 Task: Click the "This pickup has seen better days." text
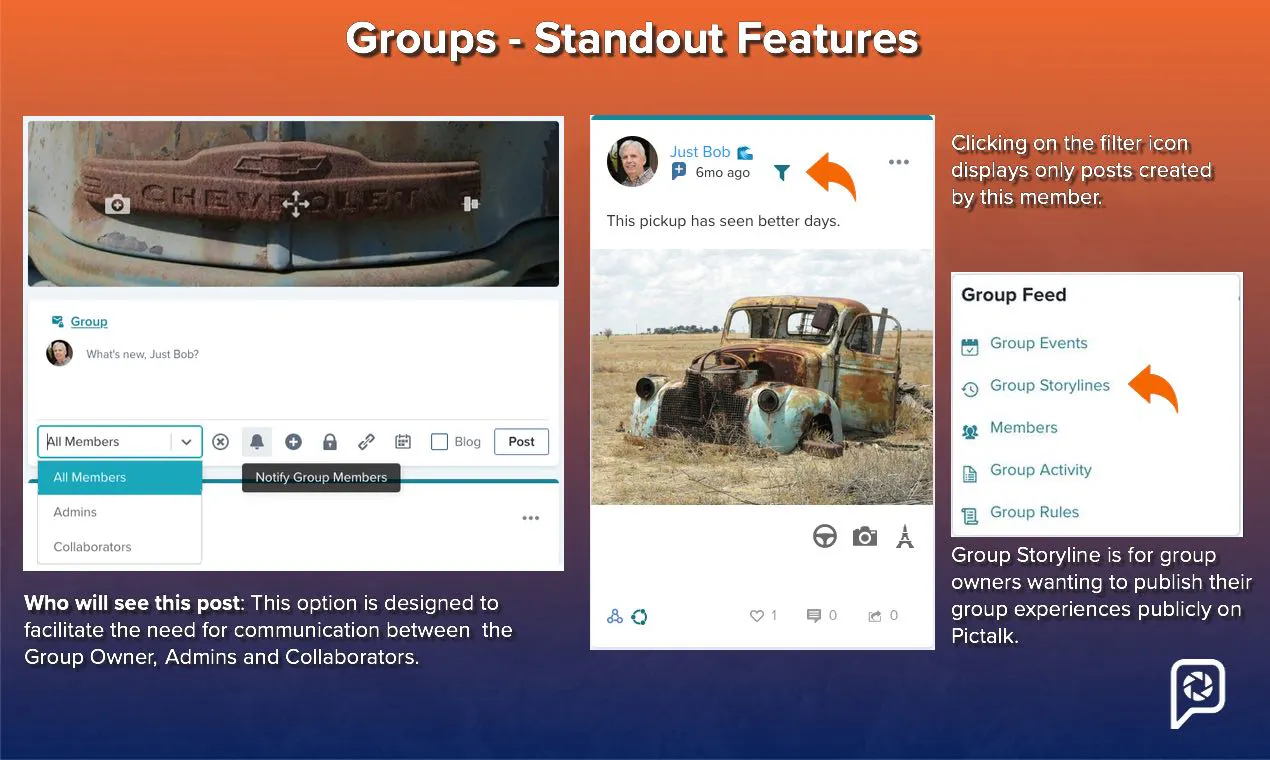pyautogui.click(x=723, y=221)
